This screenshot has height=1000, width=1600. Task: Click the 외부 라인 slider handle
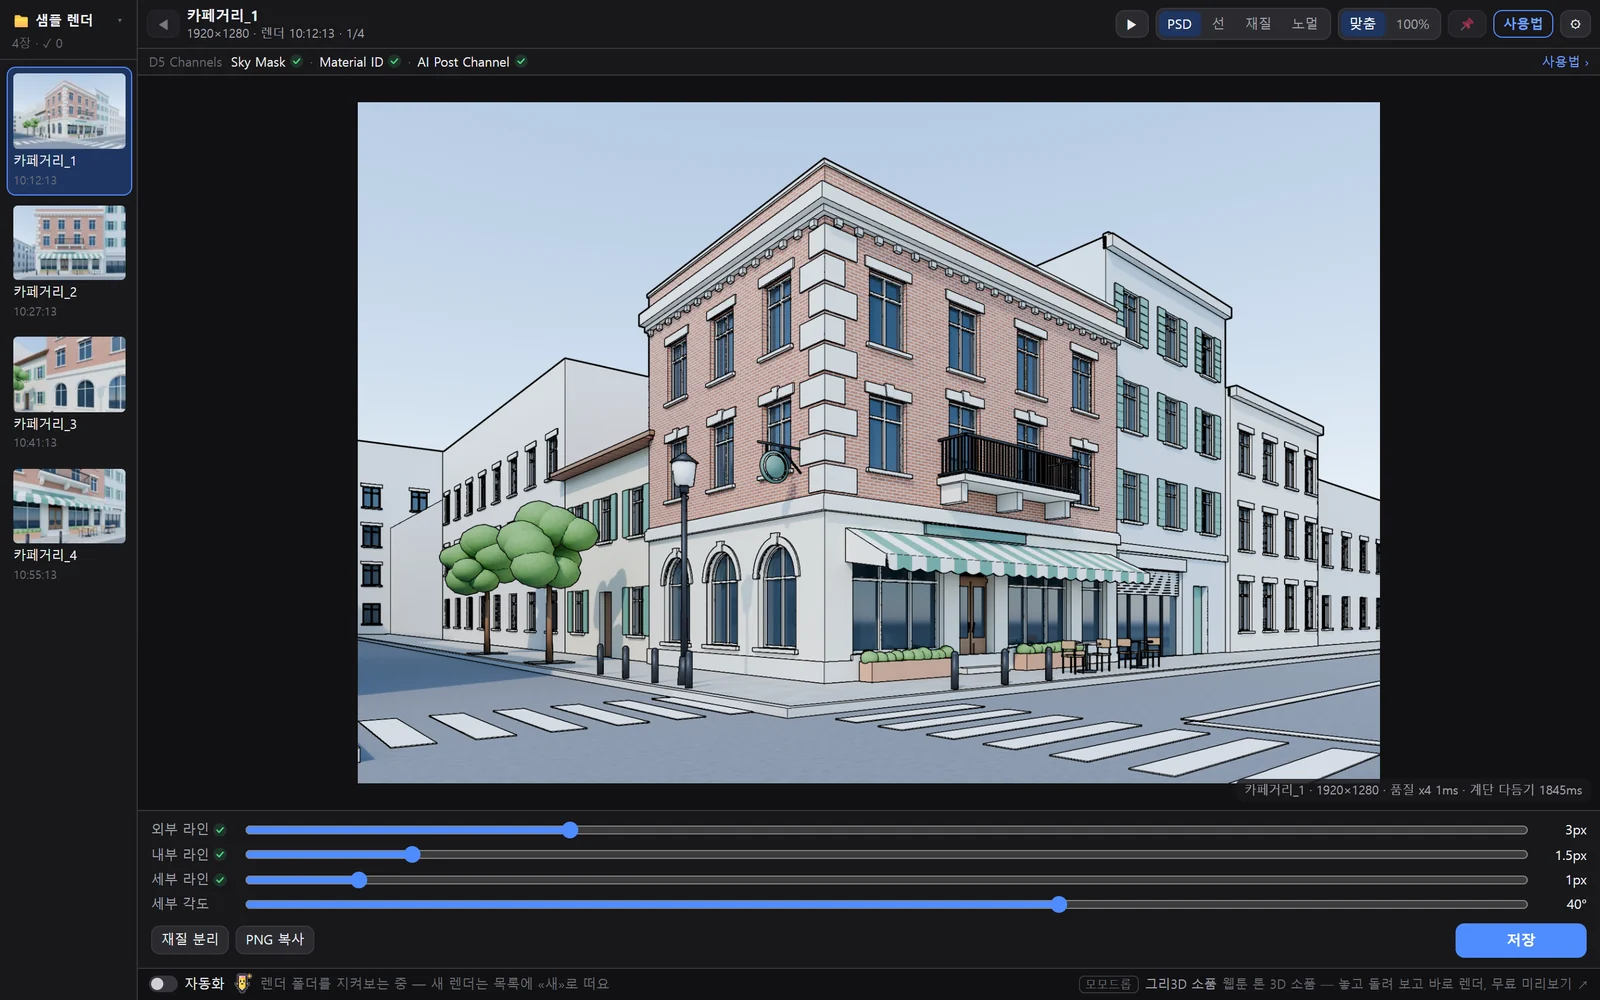coord(570,830)
